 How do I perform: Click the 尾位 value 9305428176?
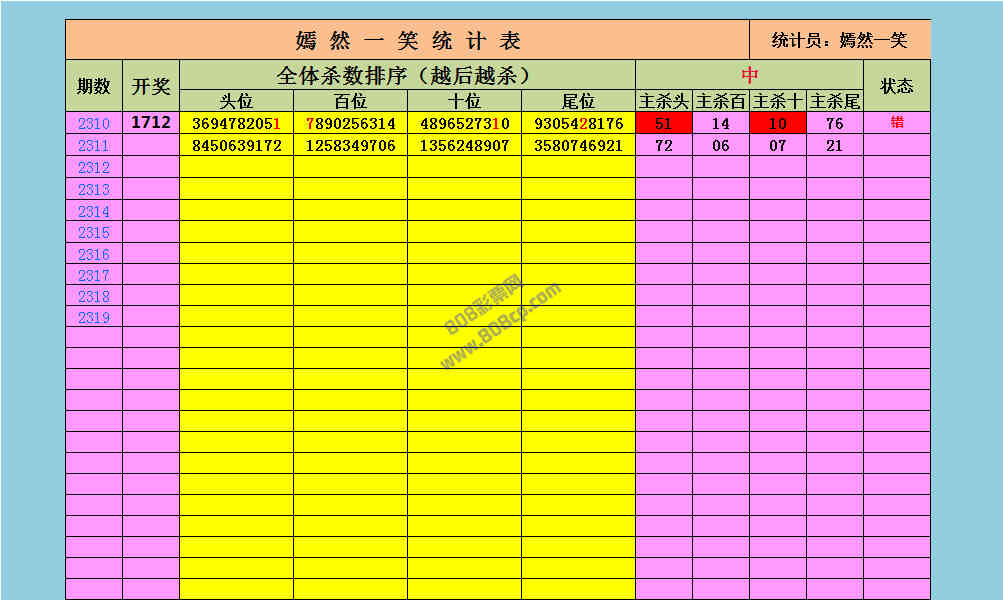(578, 124)
